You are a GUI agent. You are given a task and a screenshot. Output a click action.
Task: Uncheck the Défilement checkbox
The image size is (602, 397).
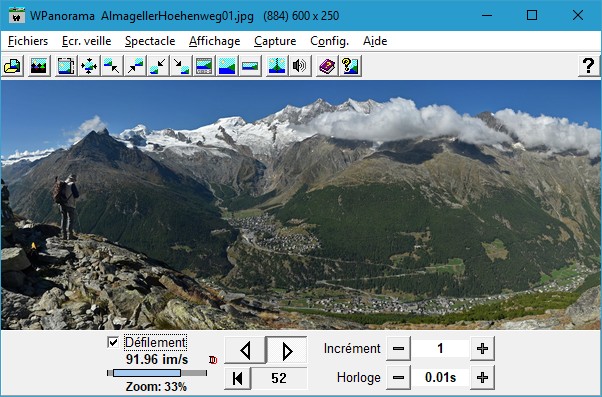[x=113, y=342]
